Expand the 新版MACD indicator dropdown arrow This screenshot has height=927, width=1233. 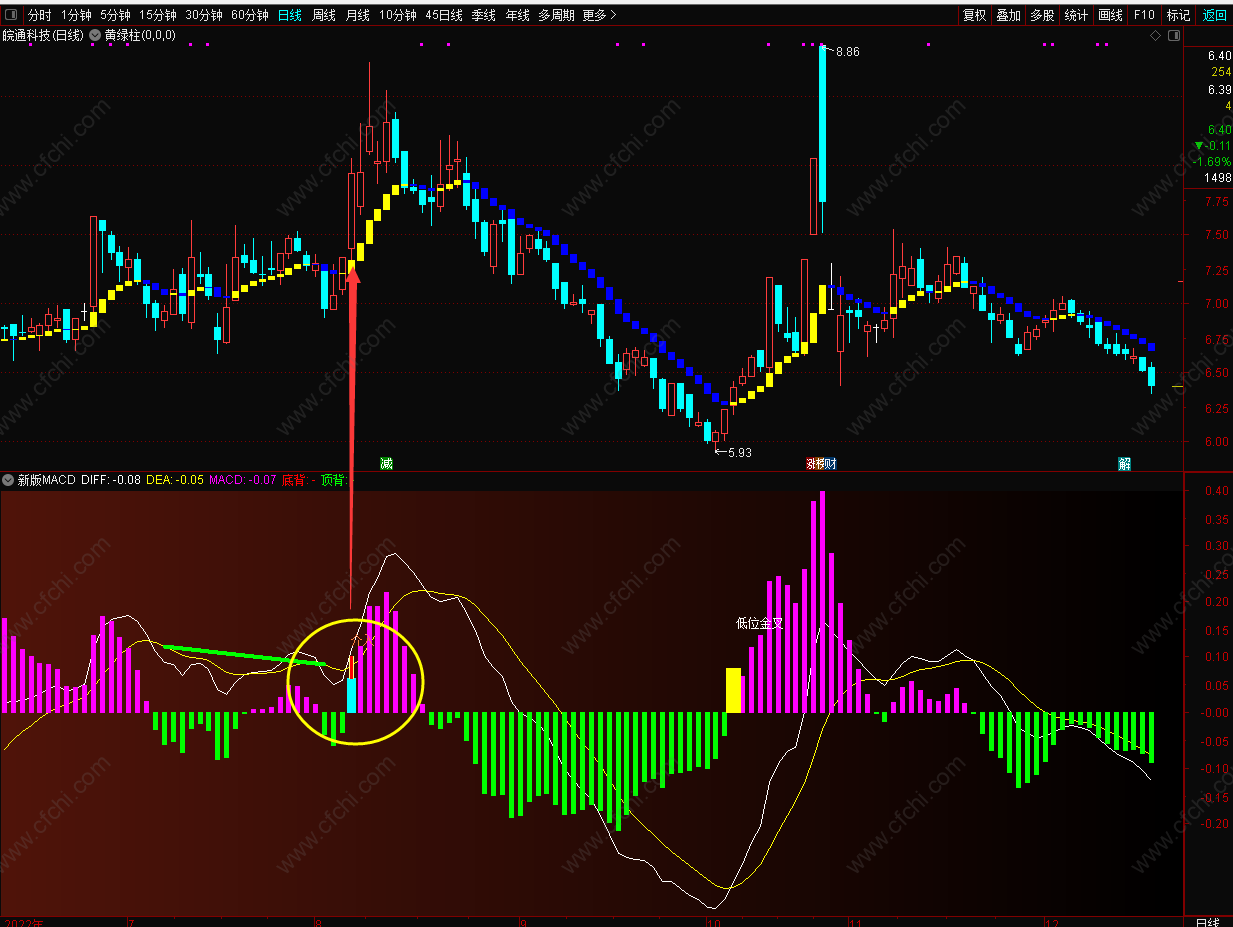pyautogui.click(x=8, y=480)
